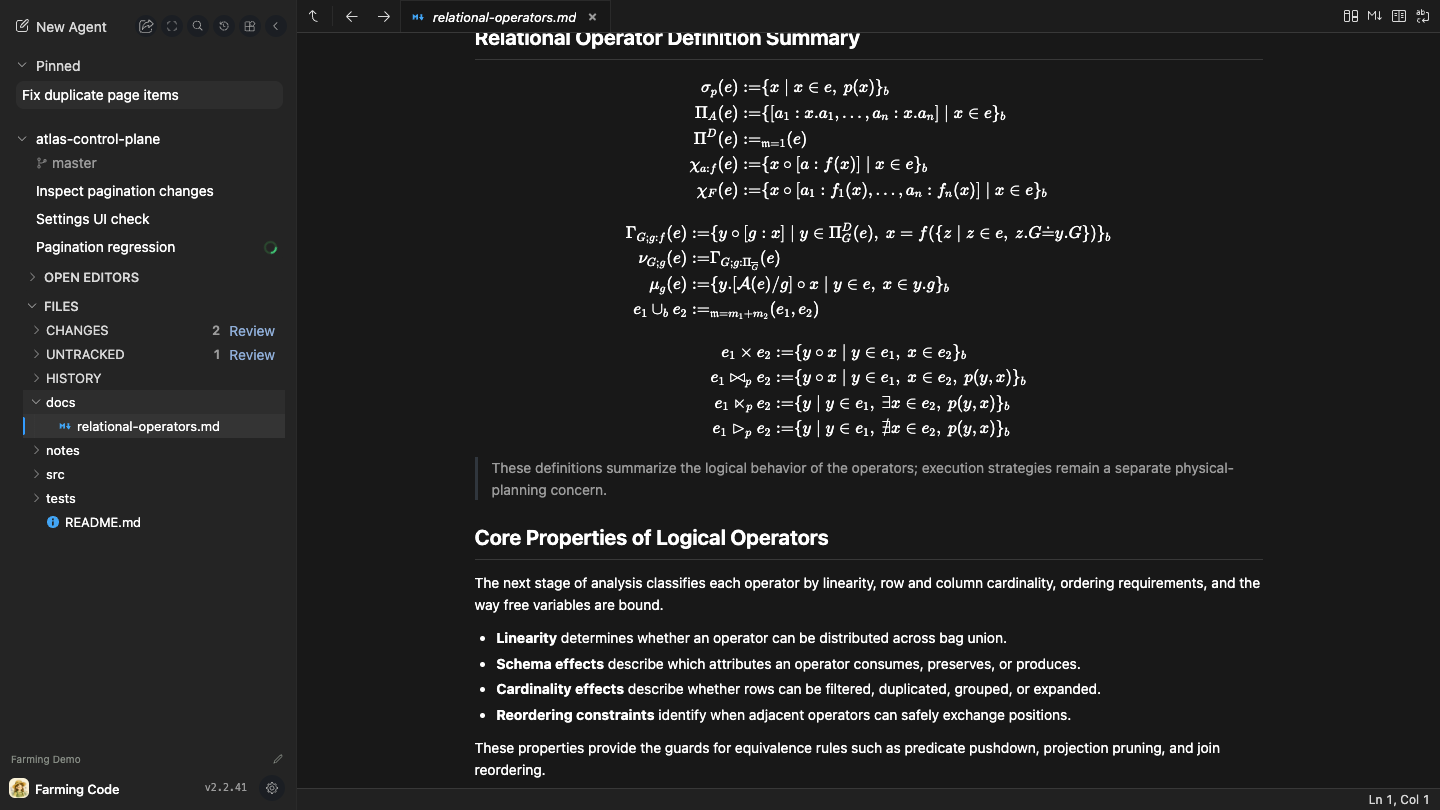Select relational-operators.md in file tree
The width and height of the screenshot is (1440, 810).
click(153, 426)
